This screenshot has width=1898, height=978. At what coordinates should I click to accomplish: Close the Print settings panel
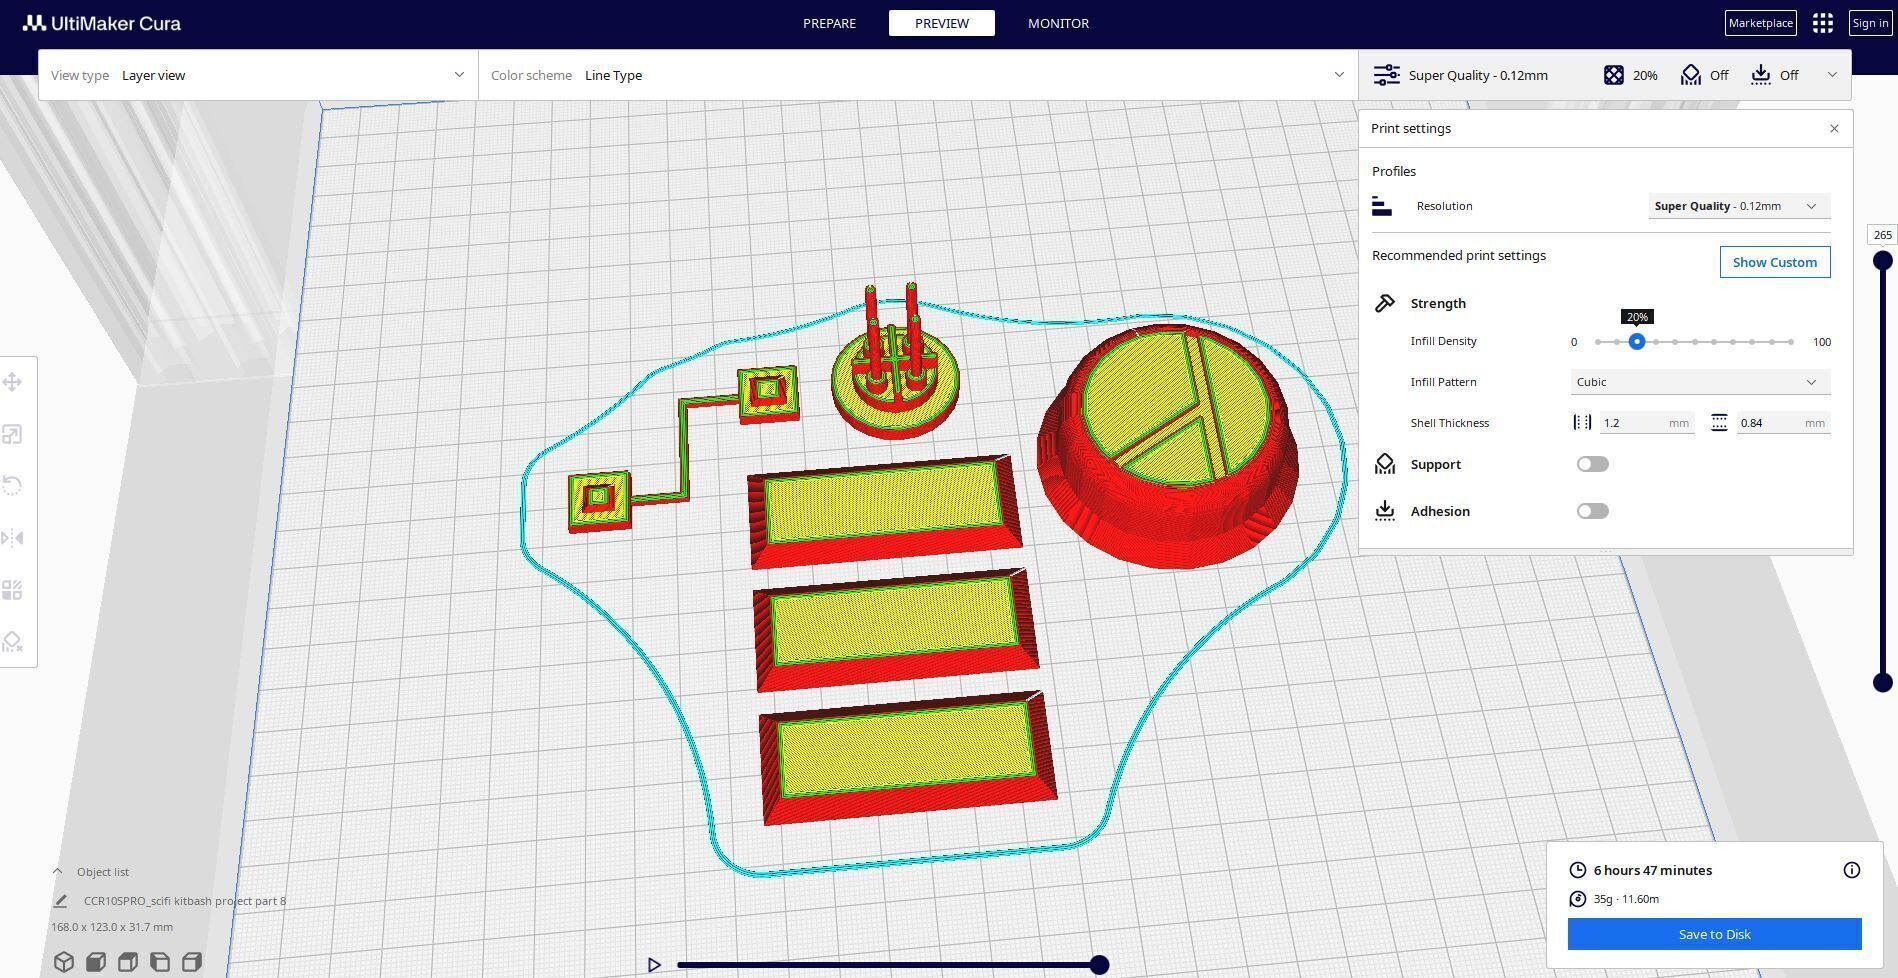(1834, 128)
